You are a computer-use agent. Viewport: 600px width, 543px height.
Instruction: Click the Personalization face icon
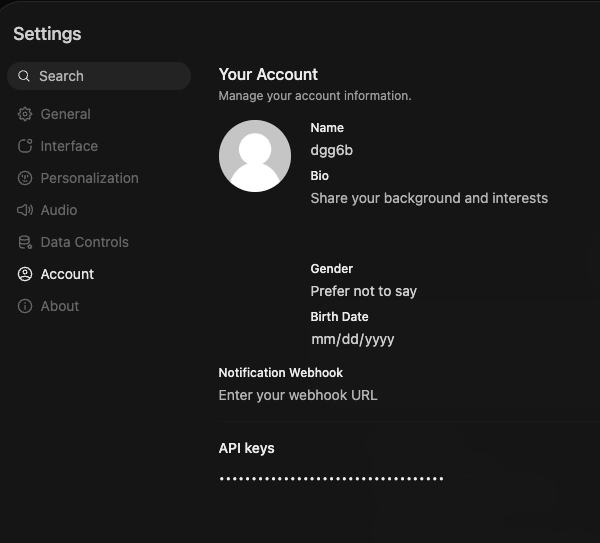point(25,178)
